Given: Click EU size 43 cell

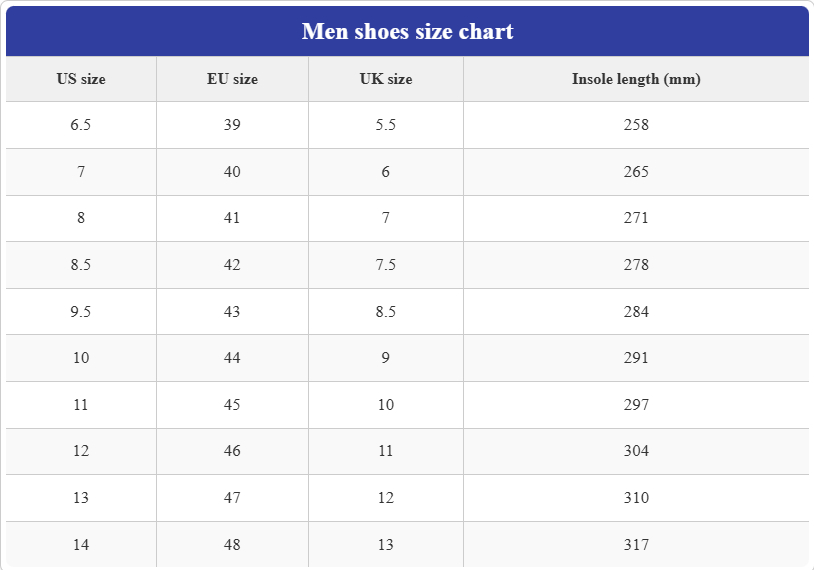Looking at the screenshot, I should click(232, 311).
